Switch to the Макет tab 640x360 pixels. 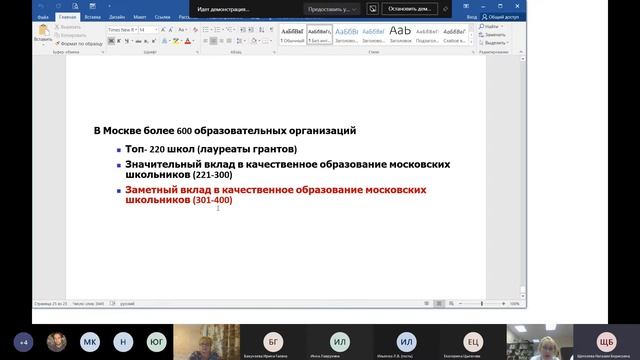(x=140, y=17)
